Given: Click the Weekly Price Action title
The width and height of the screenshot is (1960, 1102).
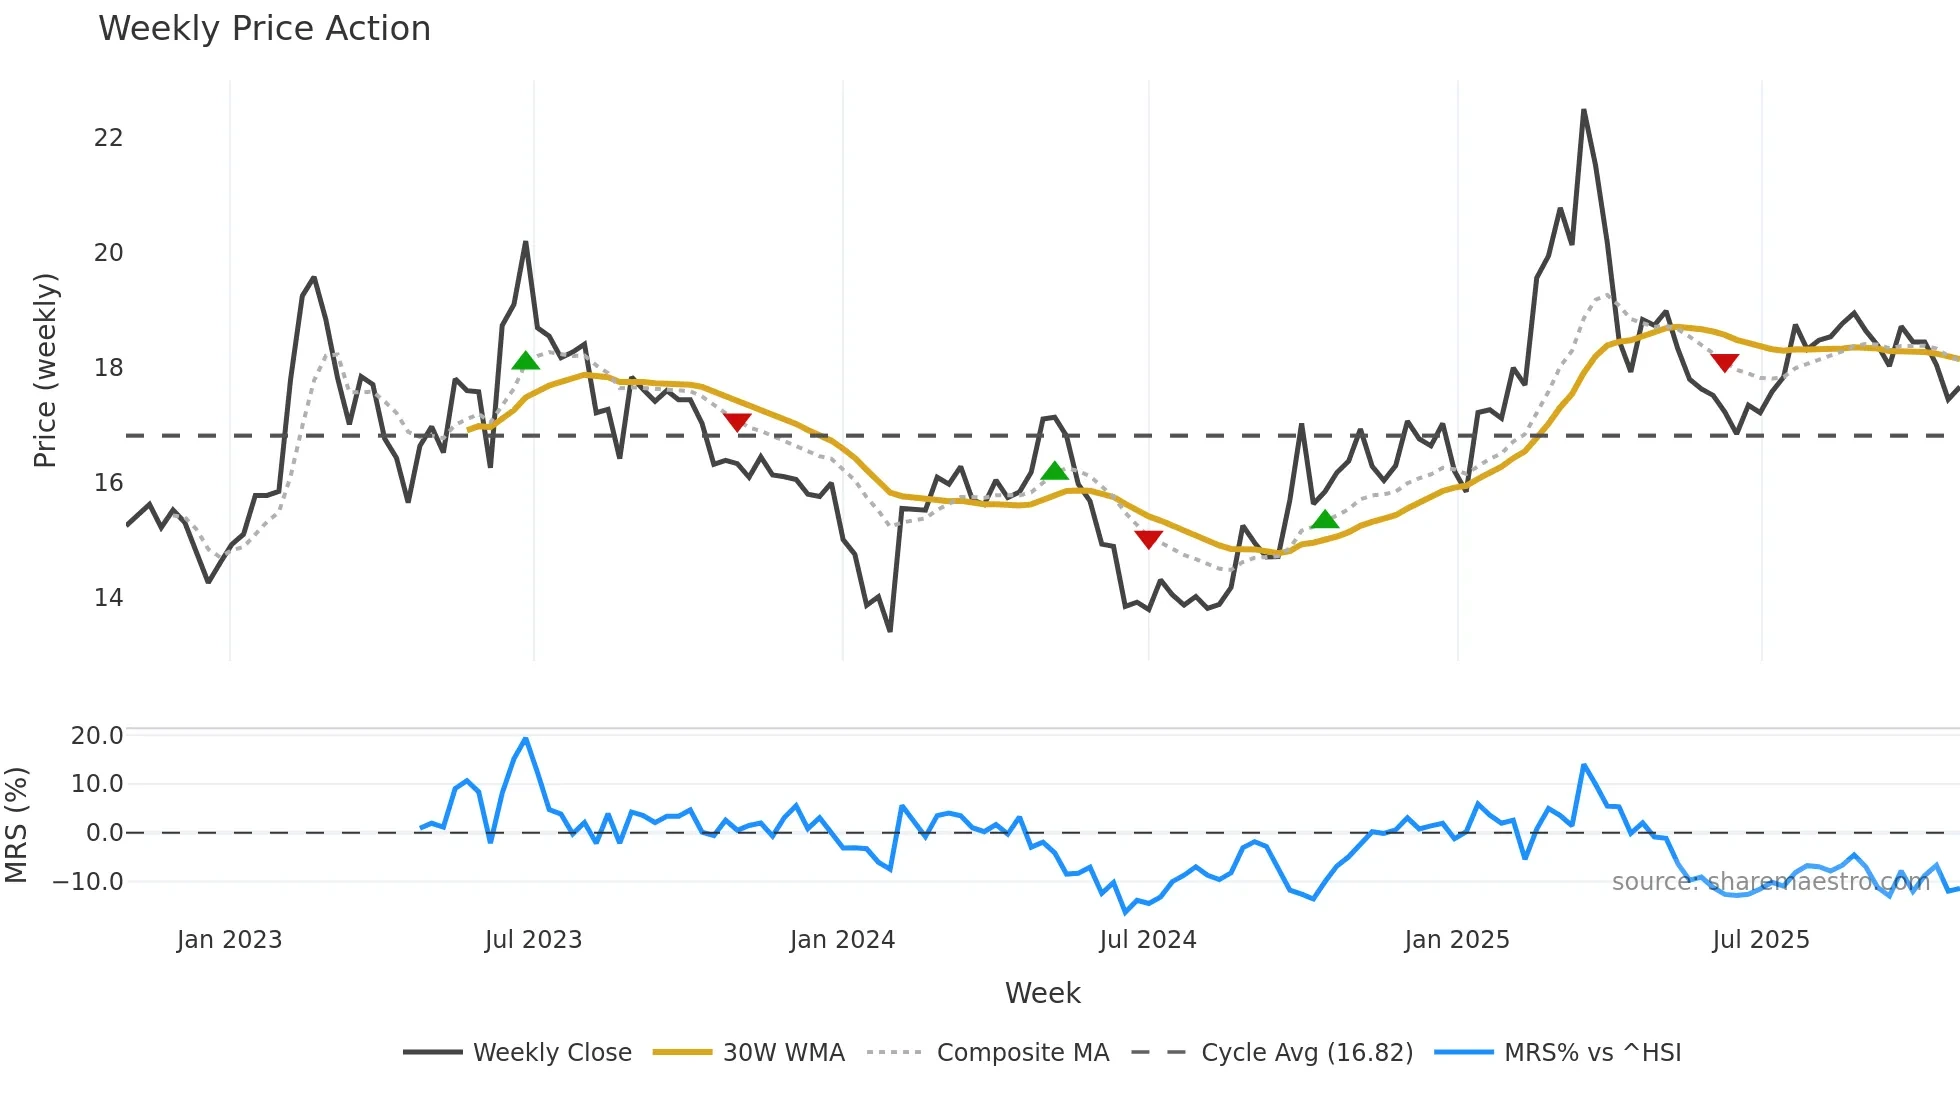Looking at the screenshot, I should [265, 29].
